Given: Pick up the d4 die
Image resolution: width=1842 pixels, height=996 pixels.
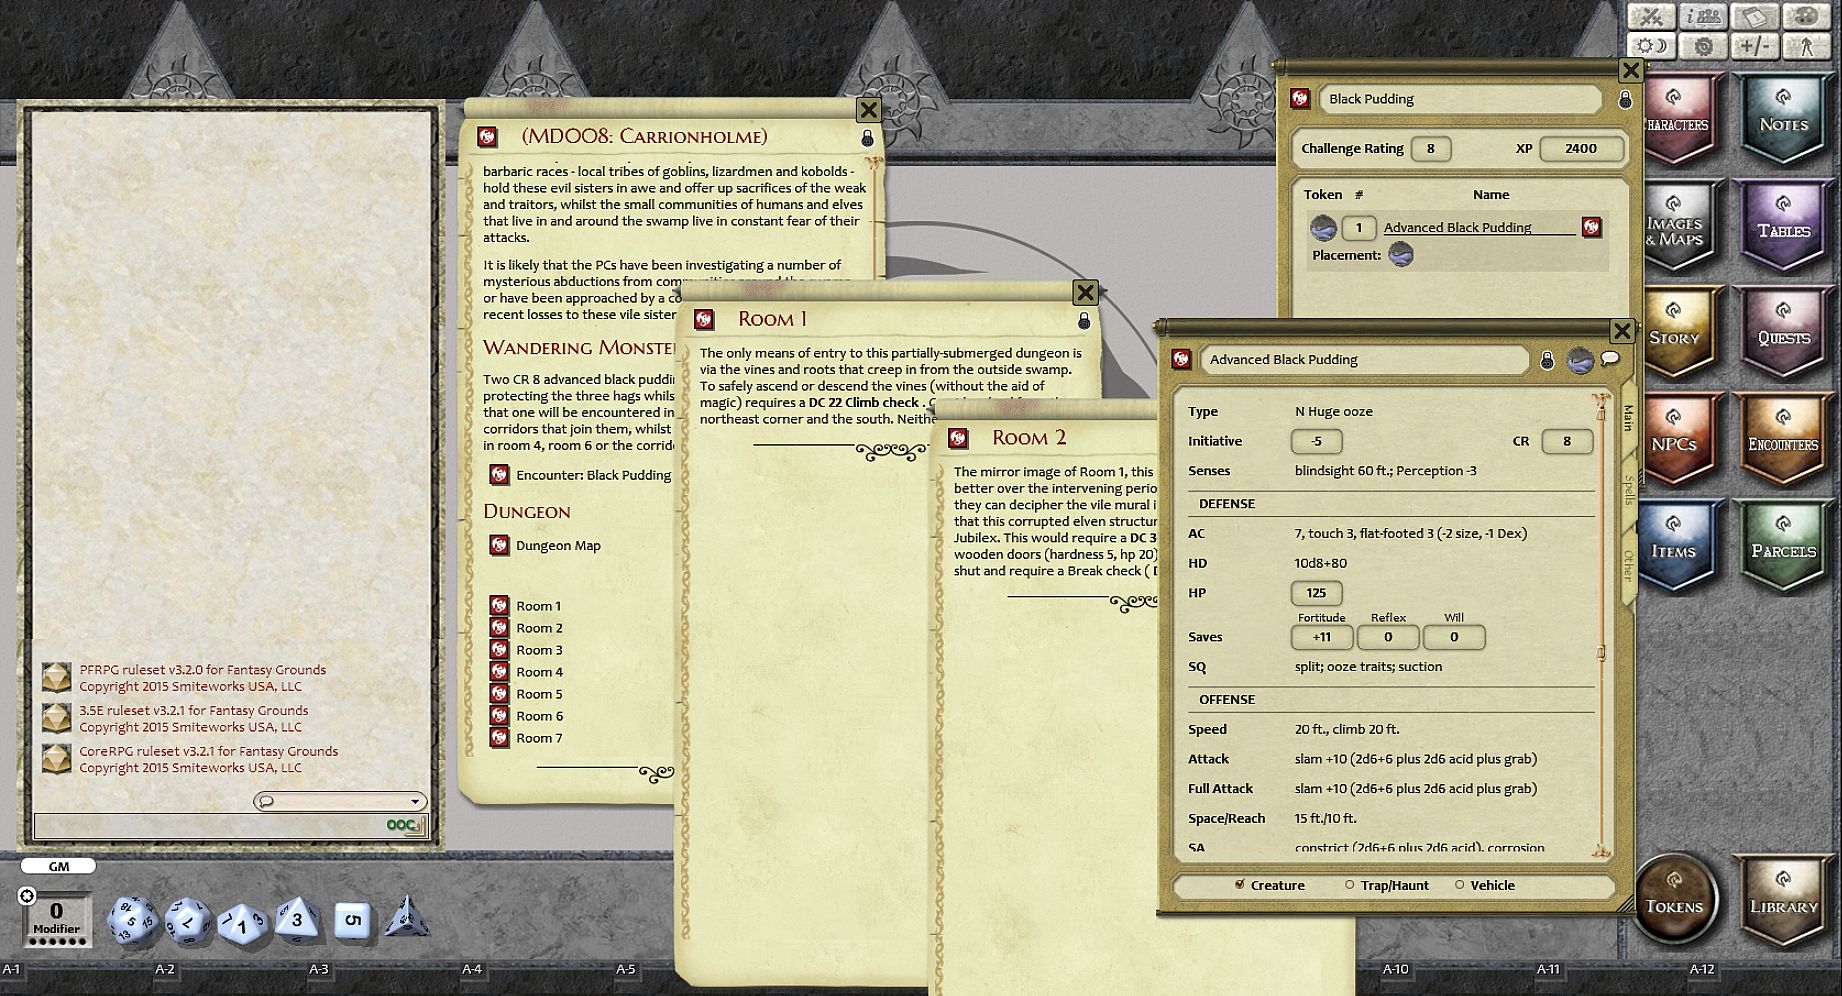Looking at the screenshot, I should coord(407,918).
